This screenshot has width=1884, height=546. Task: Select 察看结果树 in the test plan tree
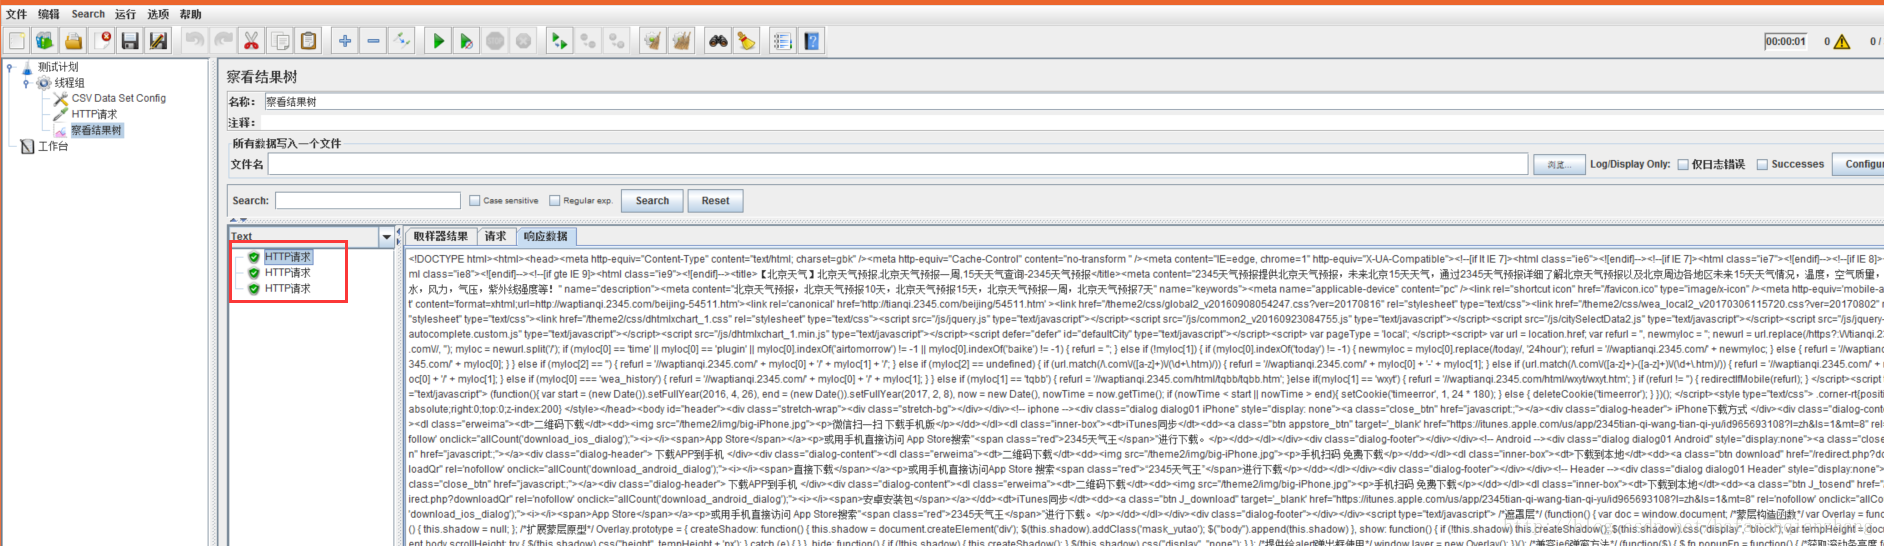tap(96, 131)
